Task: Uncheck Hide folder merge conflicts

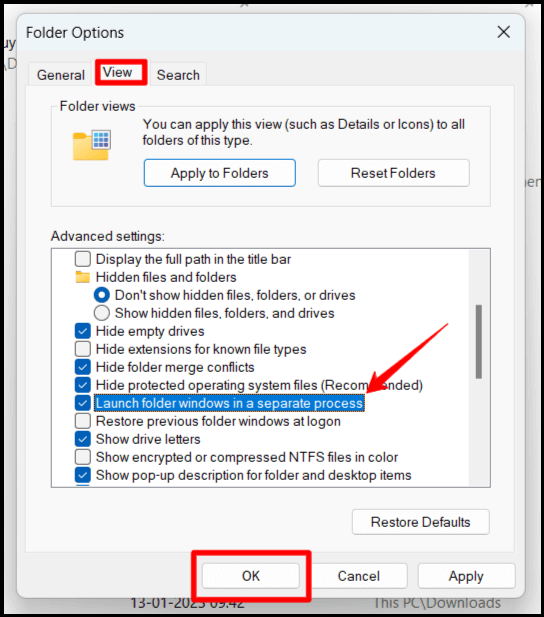Action: coord(83,367)
